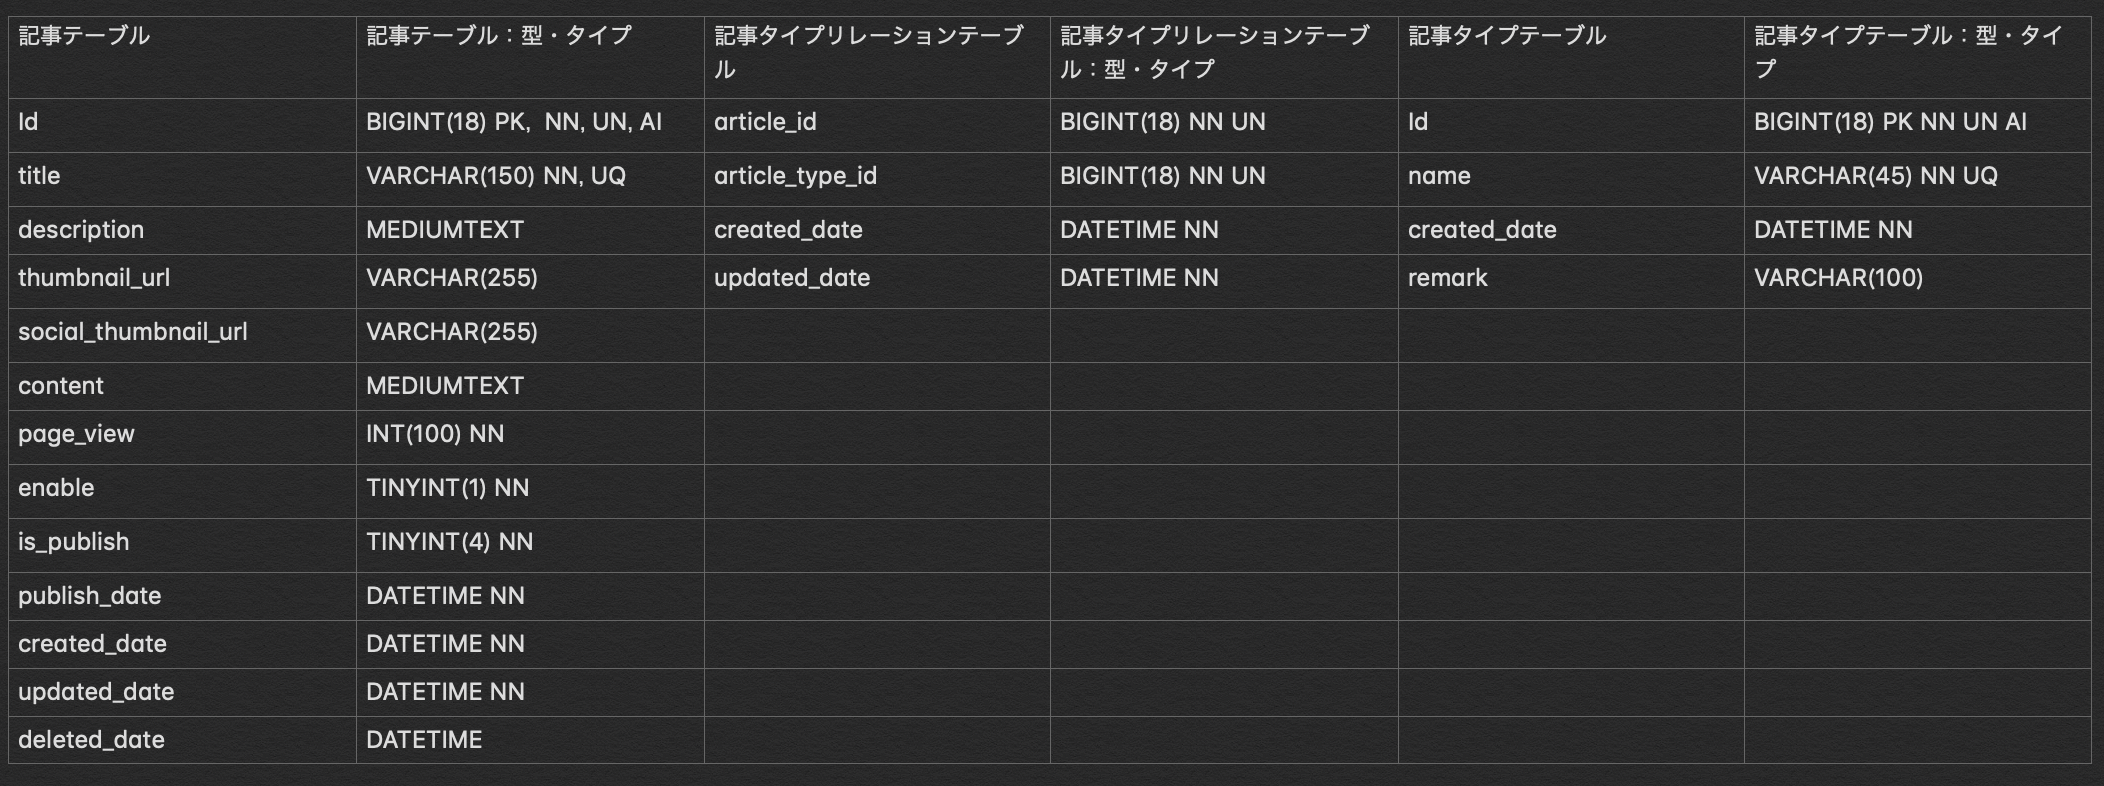This screenshot has height=786, width=2104.
Task: Click the 'VARCHAR(150) NN, UQ' type cell
Action: (x=530, y=179)
